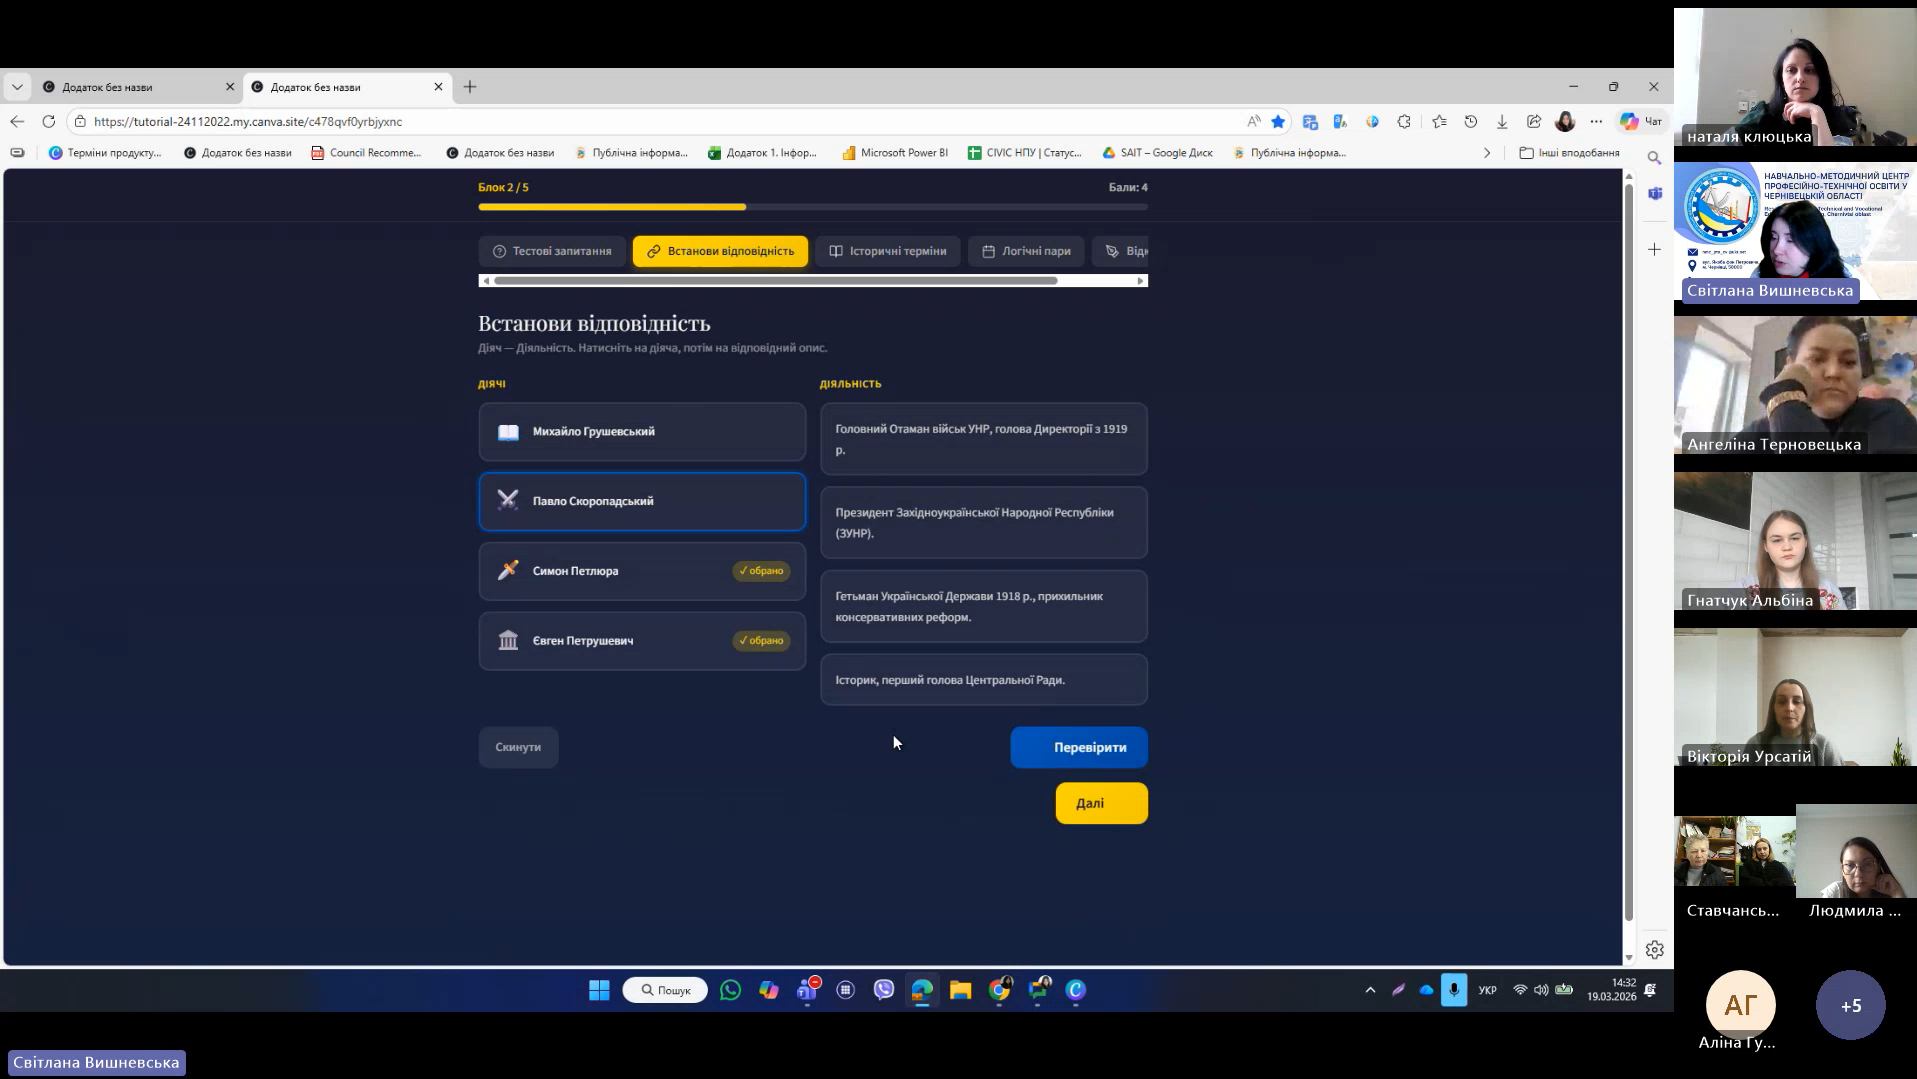Open the browser history icon
The image size is (1917, 1079).
tap(1470, 121)
